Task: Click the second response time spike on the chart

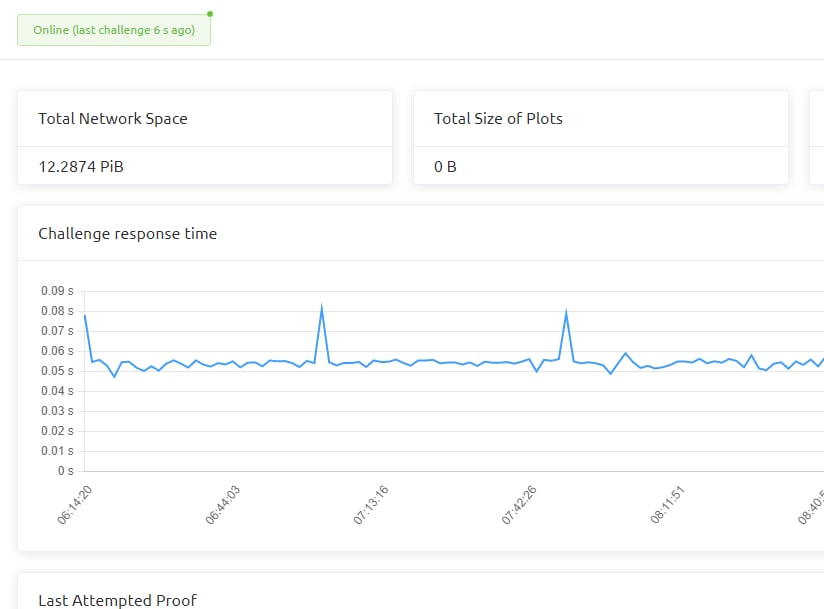Action: coord(567,314)
